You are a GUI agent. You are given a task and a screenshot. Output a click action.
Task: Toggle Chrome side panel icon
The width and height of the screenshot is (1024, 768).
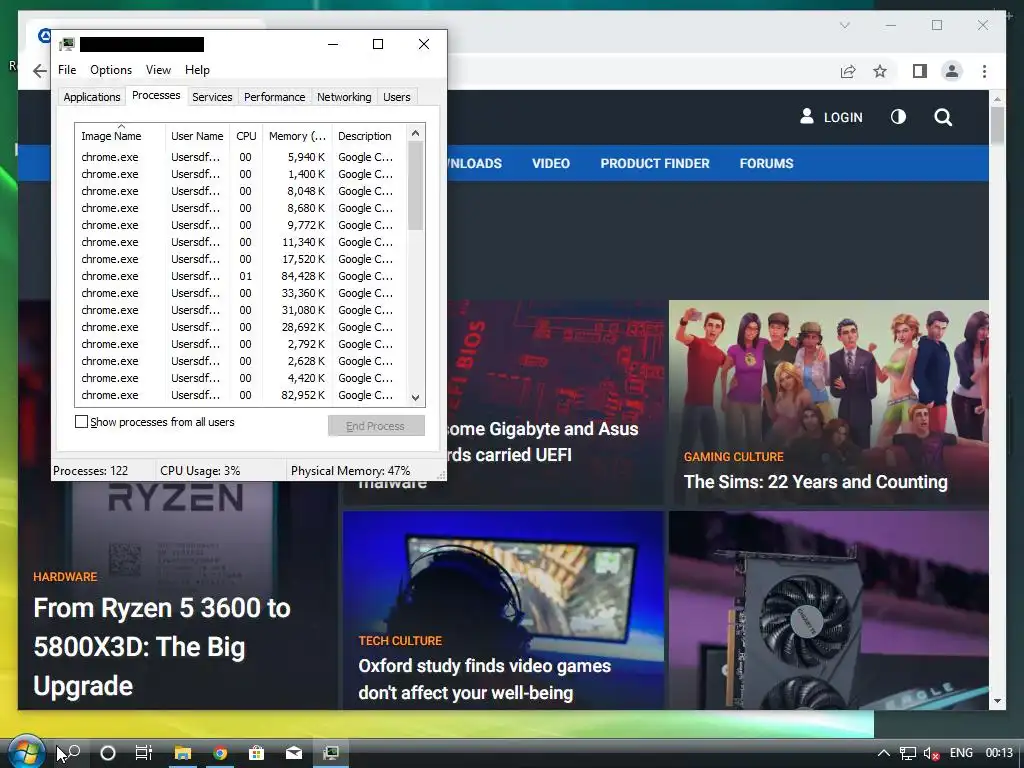(920, 71)
